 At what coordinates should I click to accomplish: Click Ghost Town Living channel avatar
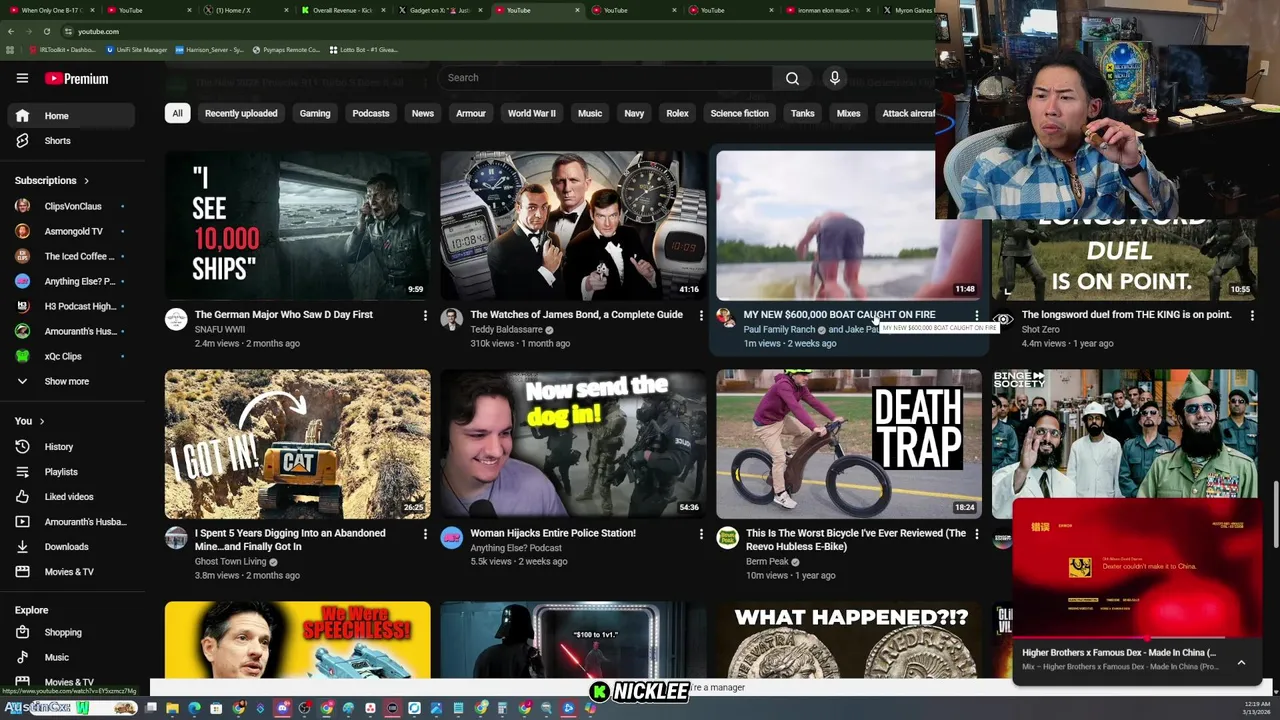(176, 538)
